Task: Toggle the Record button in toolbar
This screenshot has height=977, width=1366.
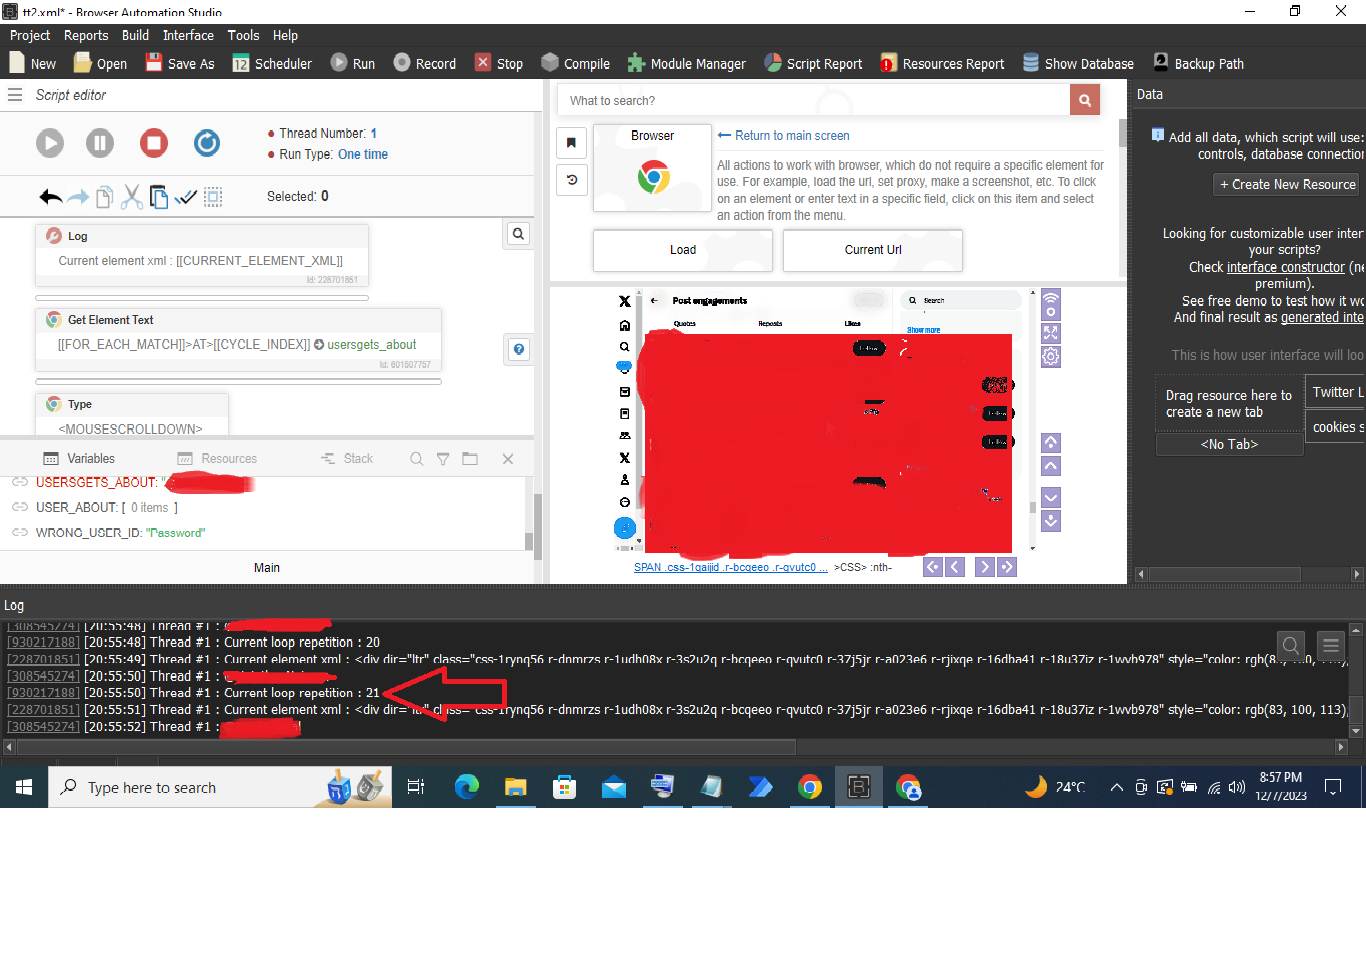Action: click(x=424, y=63)
